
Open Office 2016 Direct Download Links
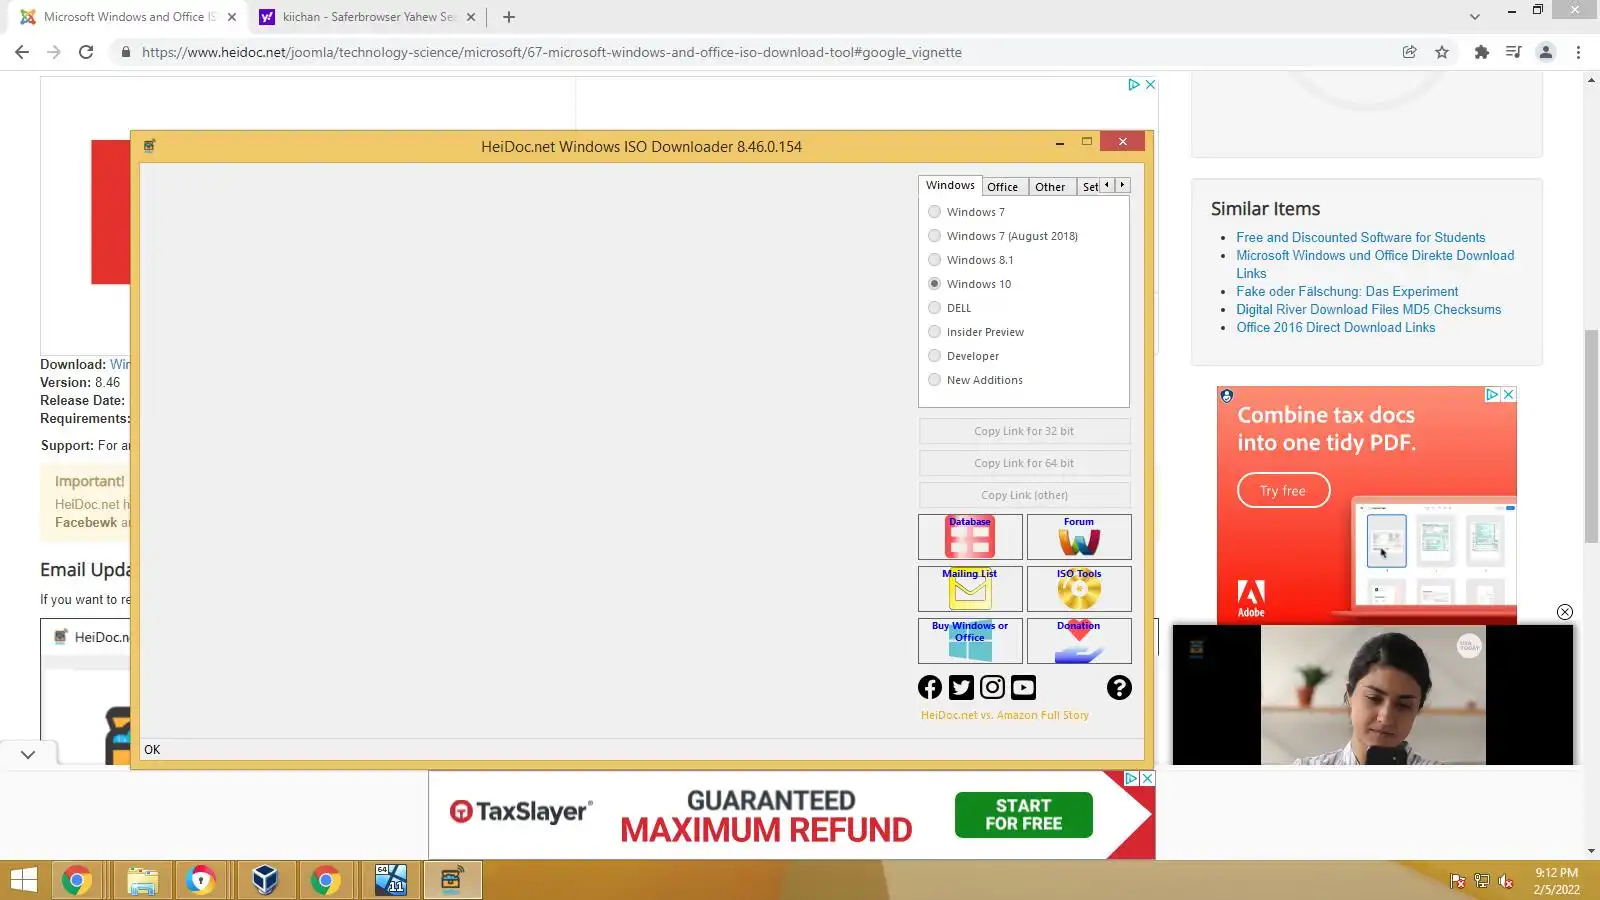coord(1335,327)
